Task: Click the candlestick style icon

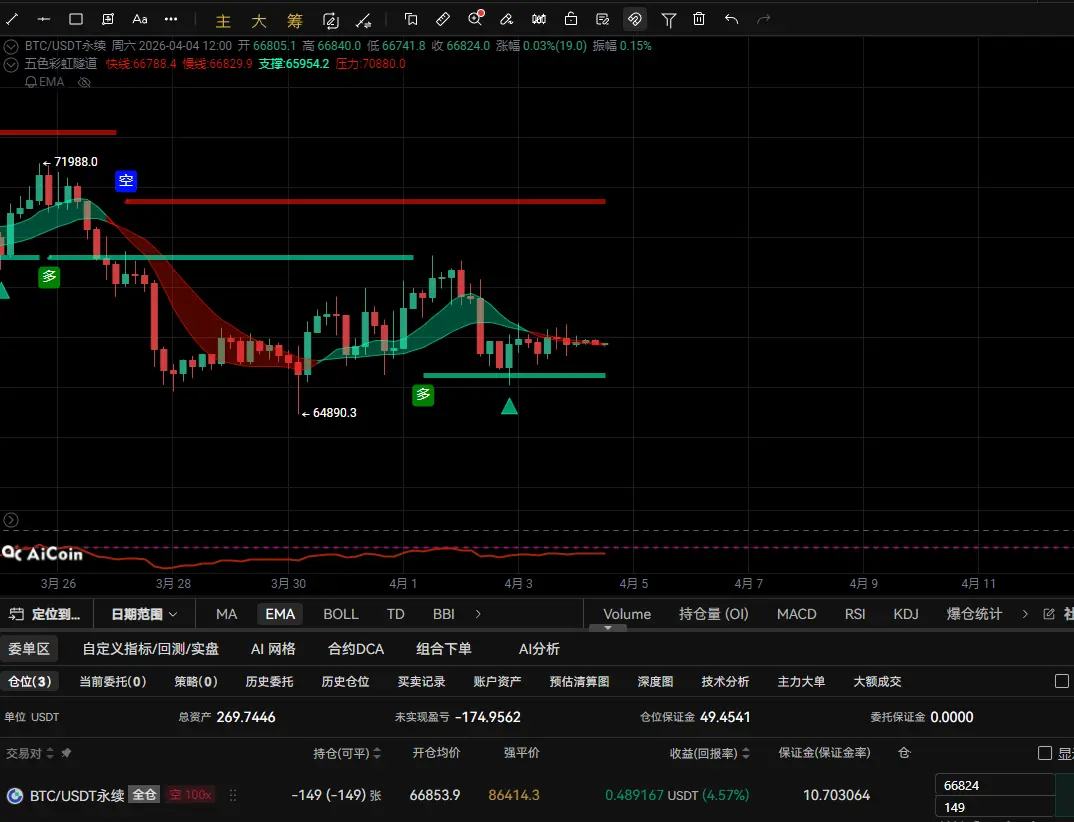Action: click(539, 19)
